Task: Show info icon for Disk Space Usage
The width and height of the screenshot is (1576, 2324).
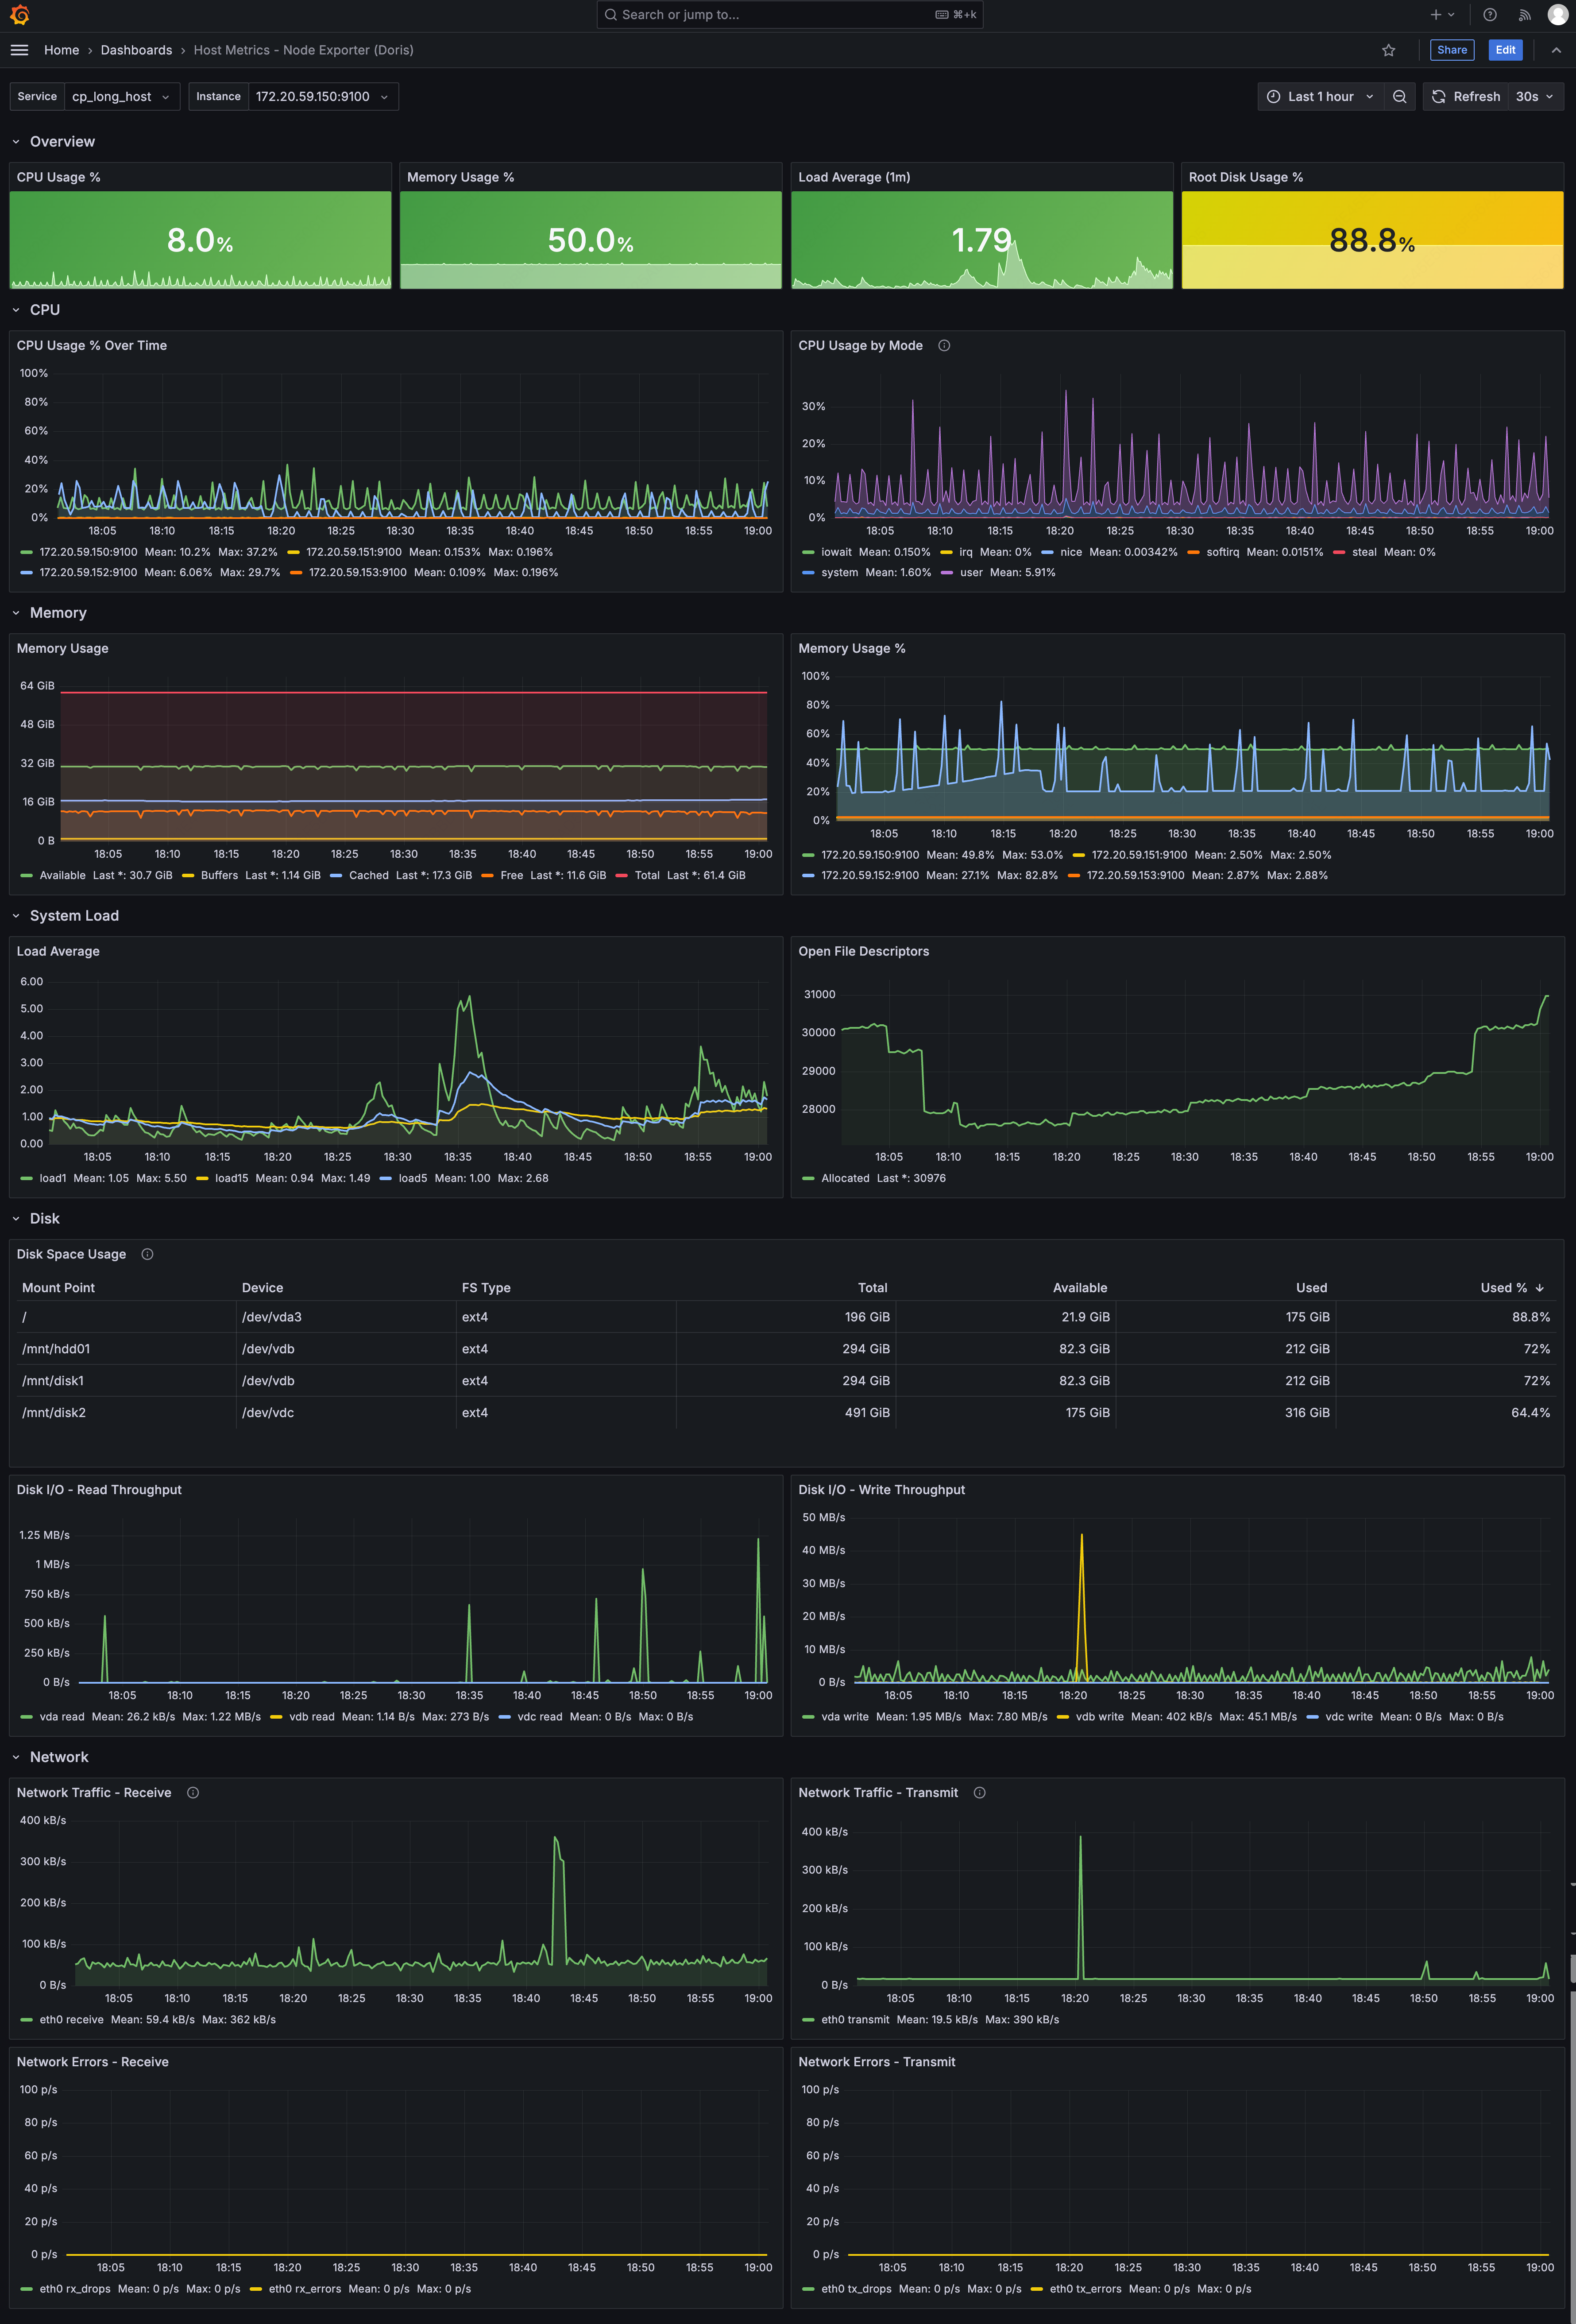Action: point(147,1254)
